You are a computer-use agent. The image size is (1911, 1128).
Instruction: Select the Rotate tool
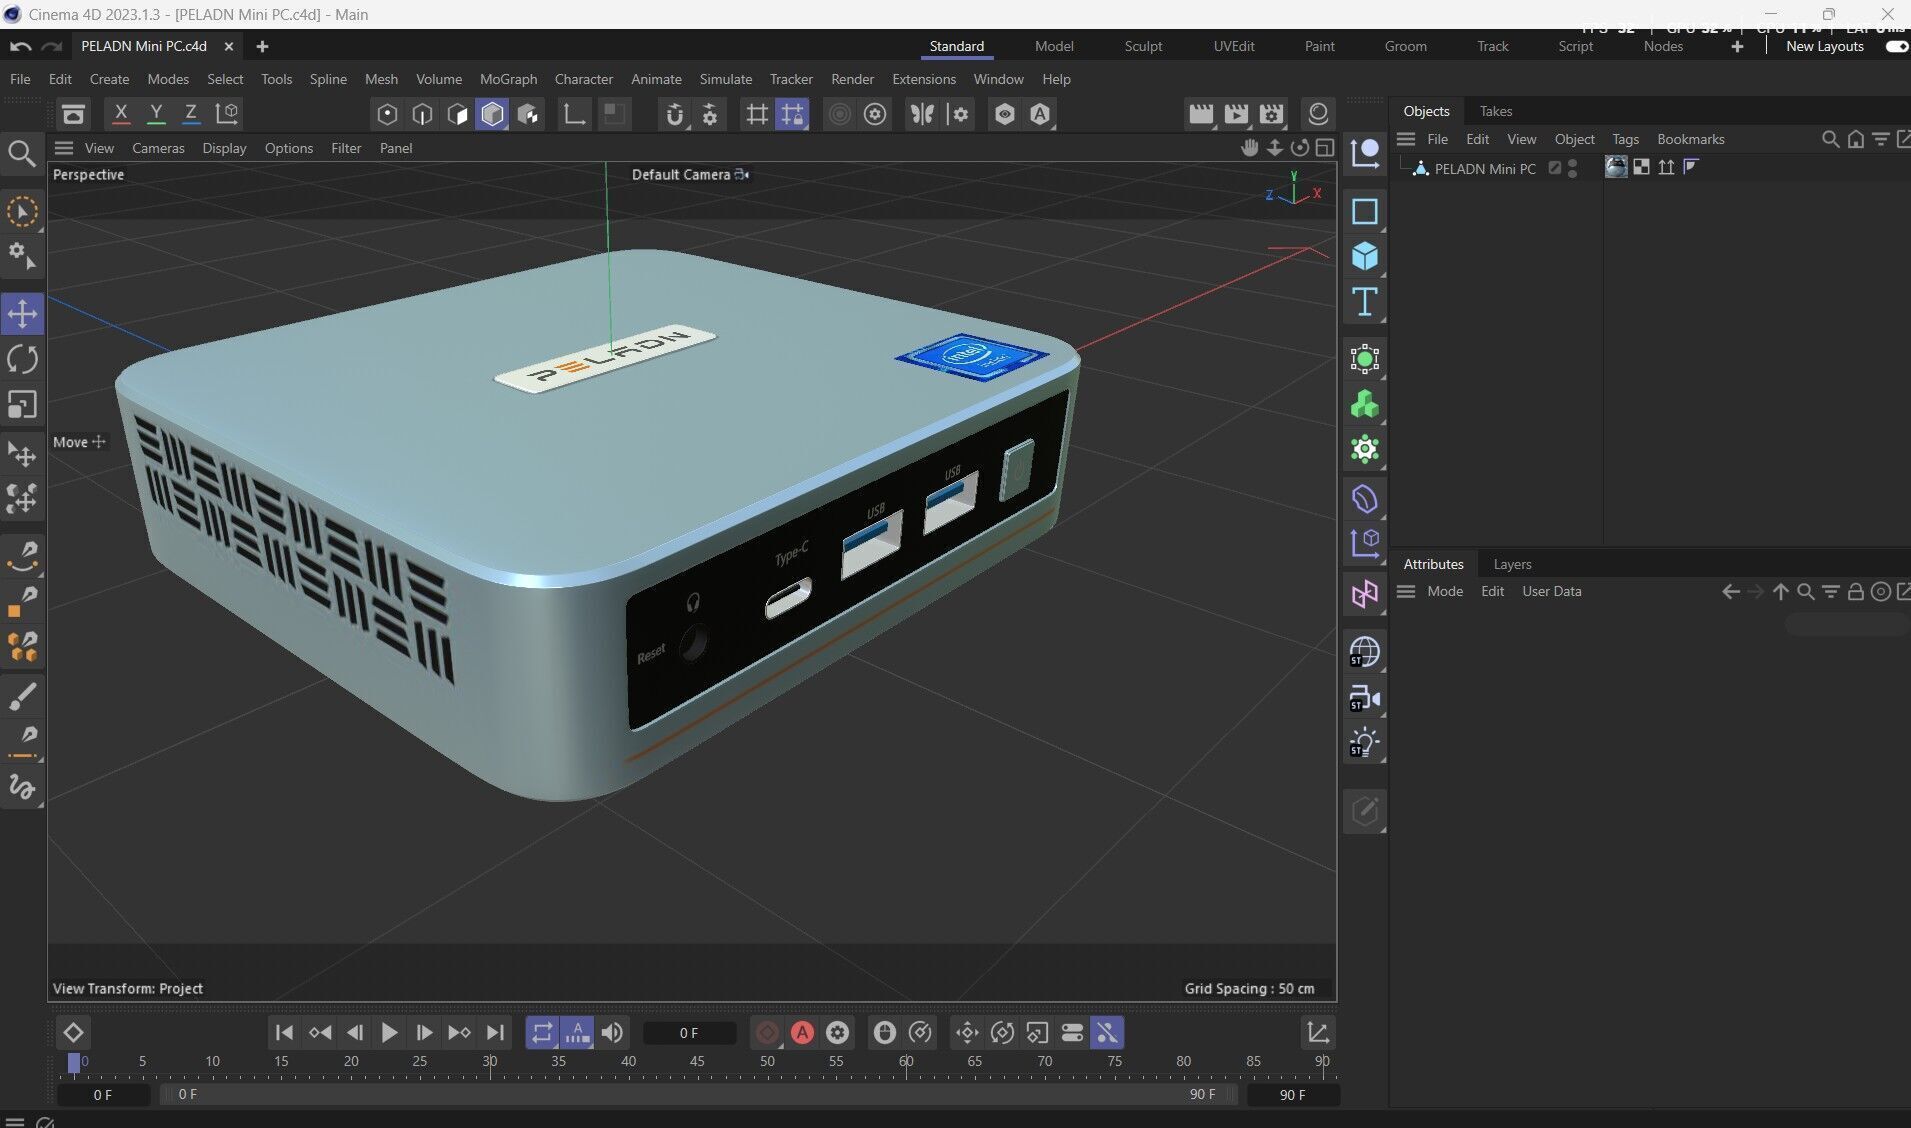(x=22, y=359)
